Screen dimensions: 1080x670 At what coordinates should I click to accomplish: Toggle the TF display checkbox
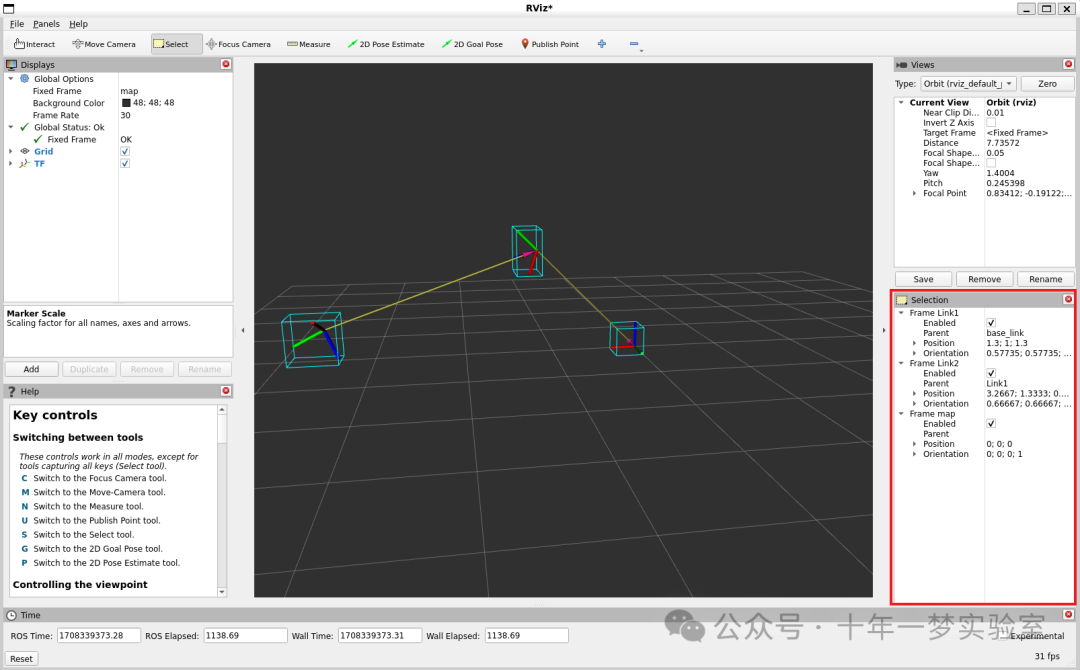[125, 164]
